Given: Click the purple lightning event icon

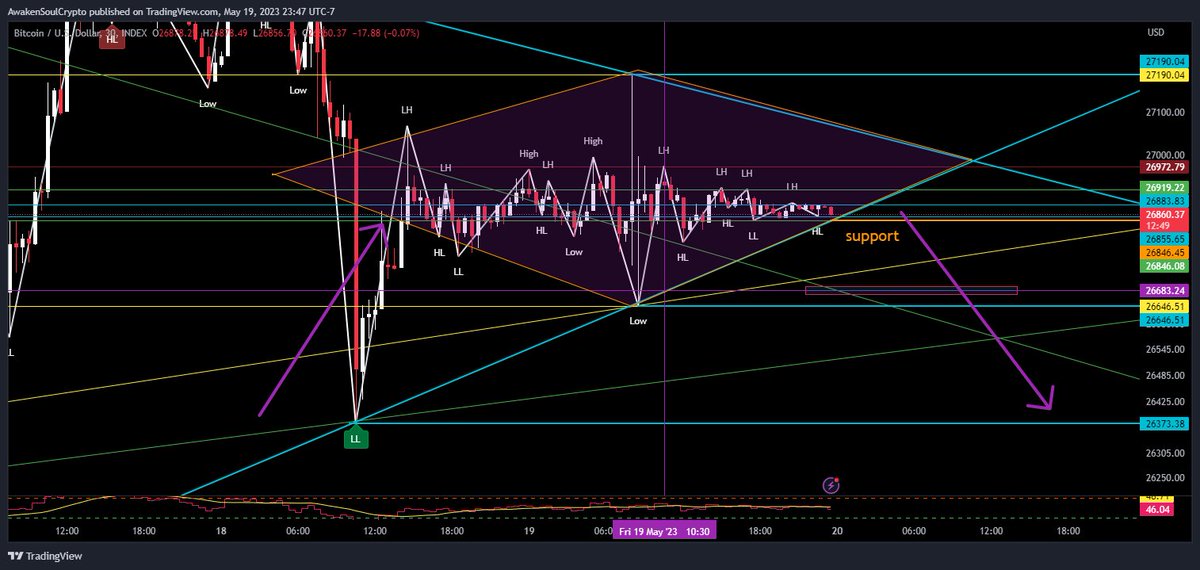Looking at the screenshot, I should pyautogui.click(x=831, y=485).
